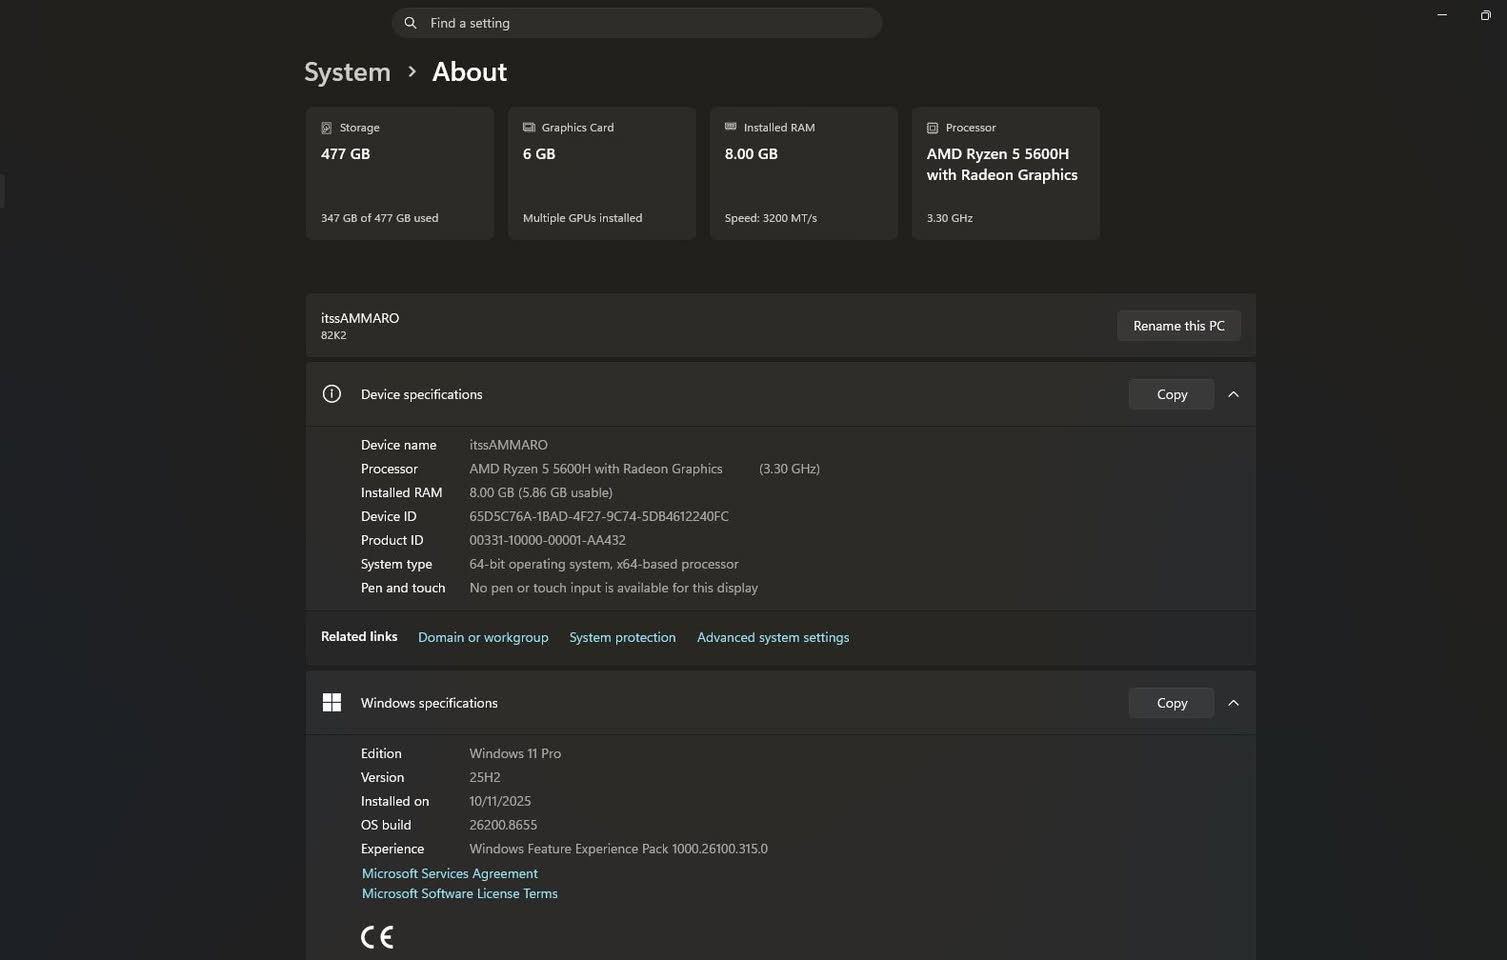Restore down the Settings window
Viewport: 1507px width, 960px height.
(1486, 15)
